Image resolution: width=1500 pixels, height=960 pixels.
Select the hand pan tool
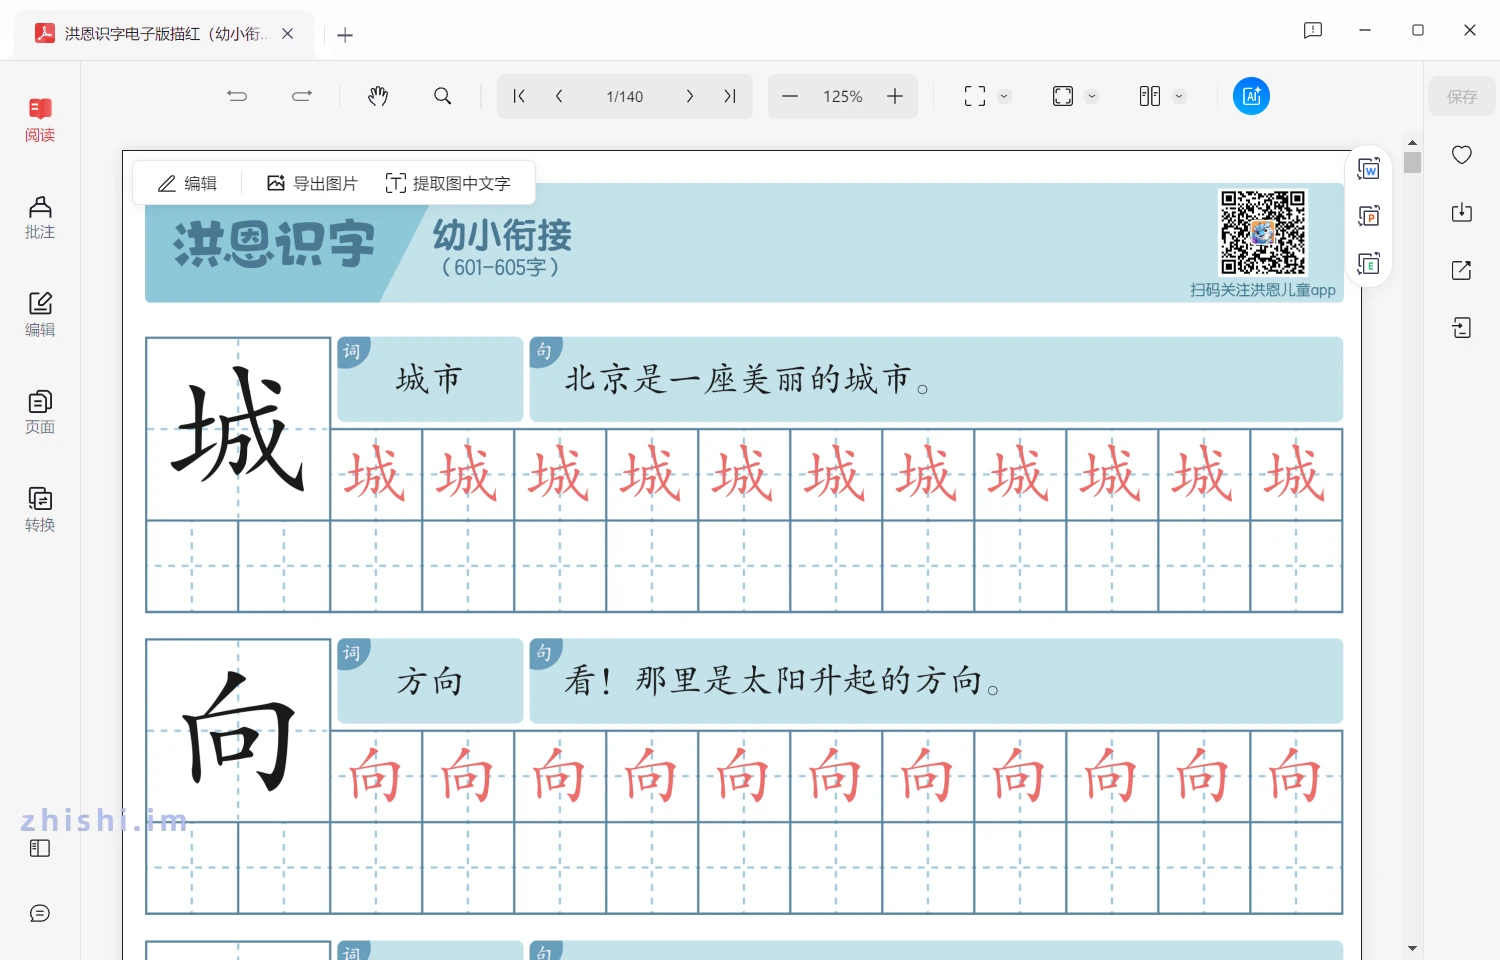tap(377, 96)
